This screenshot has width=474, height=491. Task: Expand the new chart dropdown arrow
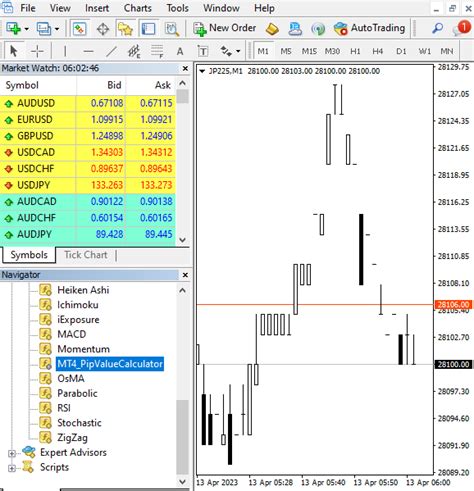coord(26,29)
